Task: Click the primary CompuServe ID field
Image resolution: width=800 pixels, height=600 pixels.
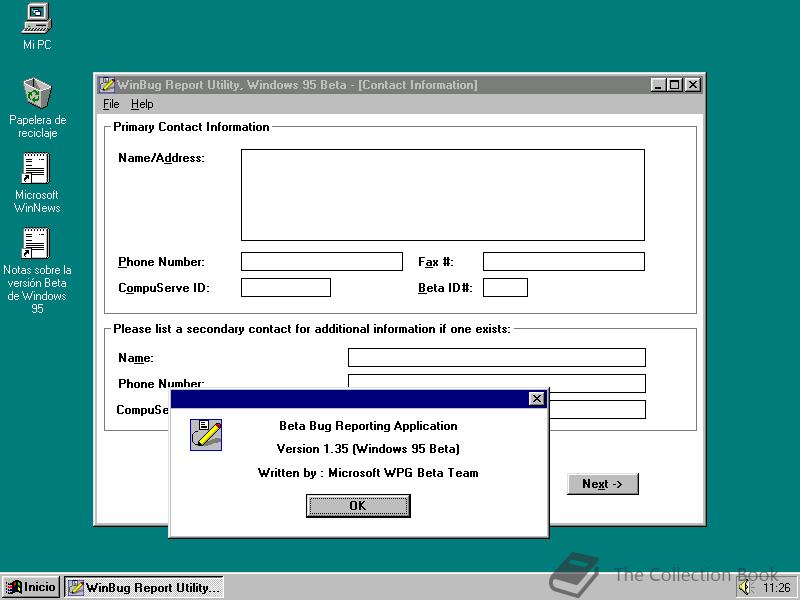Action: click(286, 288)
